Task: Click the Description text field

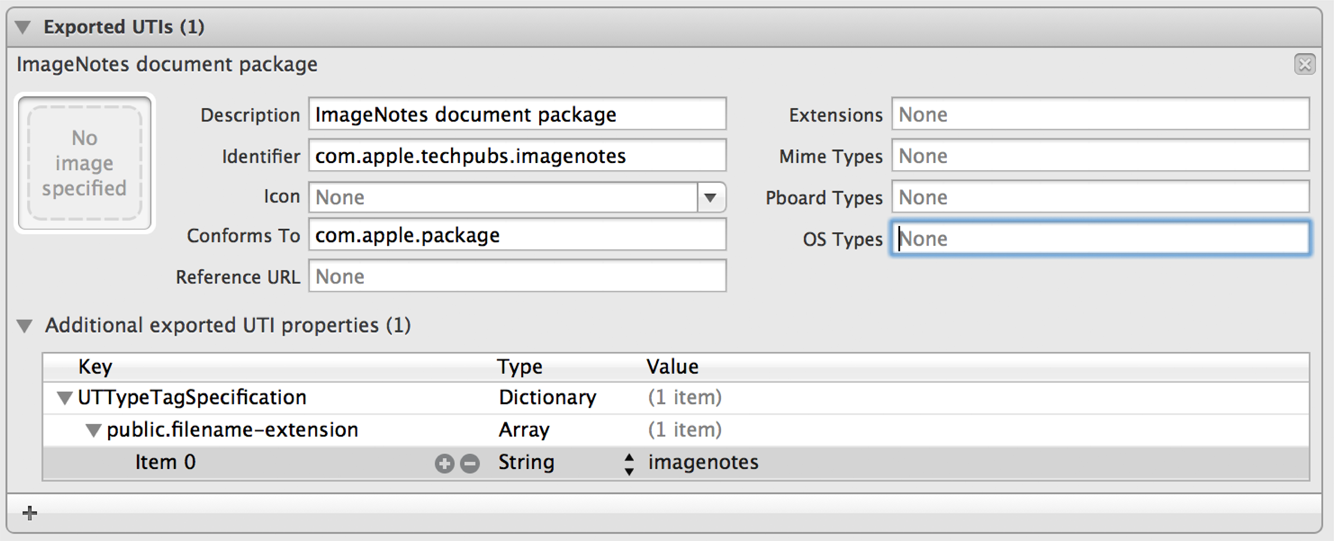Action: tap(517, 115)
